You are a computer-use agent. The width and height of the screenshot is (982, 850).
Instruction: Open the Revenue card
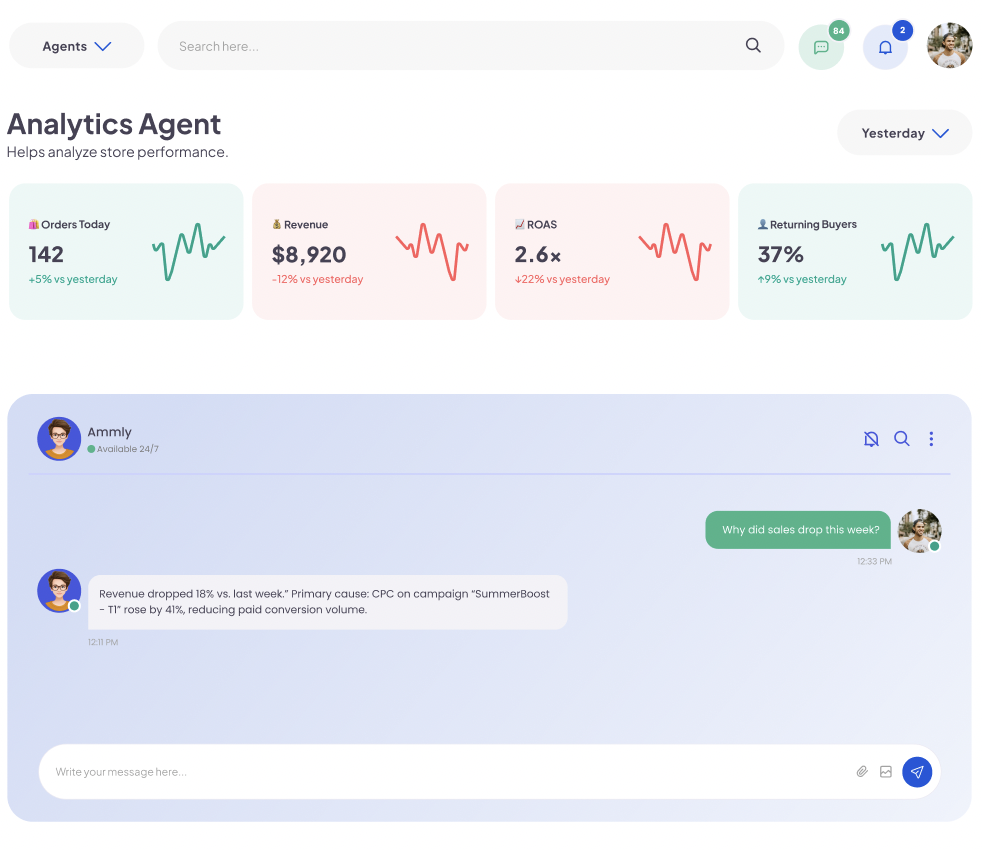click(369, 251)
